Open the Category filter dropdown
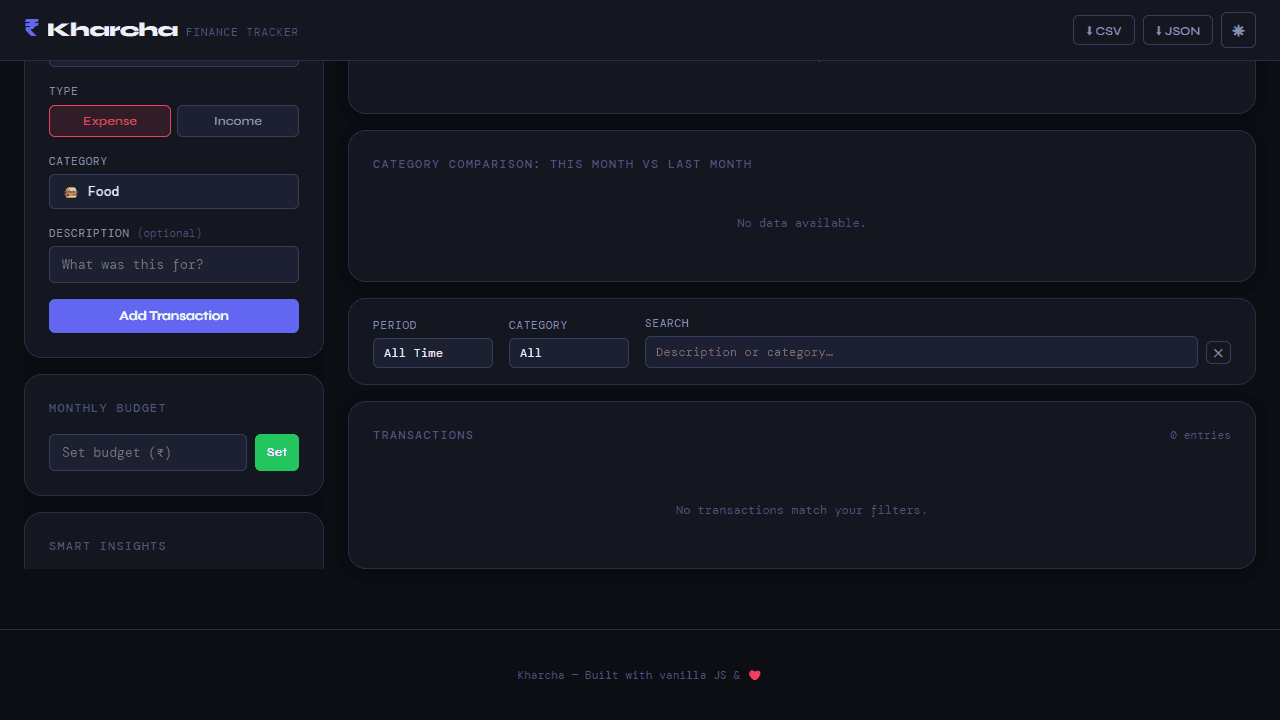Image resolution: width=1280 pixels, height=720 pixels. tap(569, 353)
